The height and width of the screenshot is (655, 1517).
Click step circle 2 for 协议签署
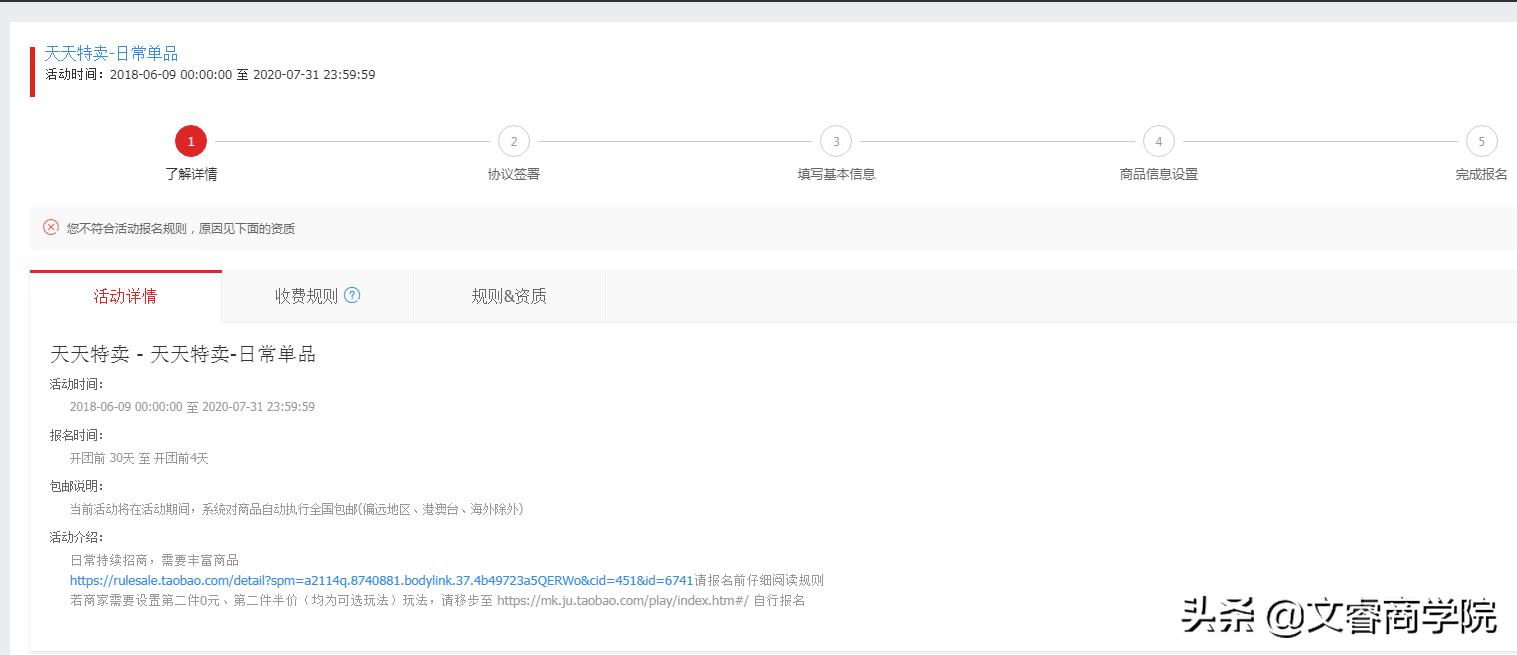[x=513, y=141]
